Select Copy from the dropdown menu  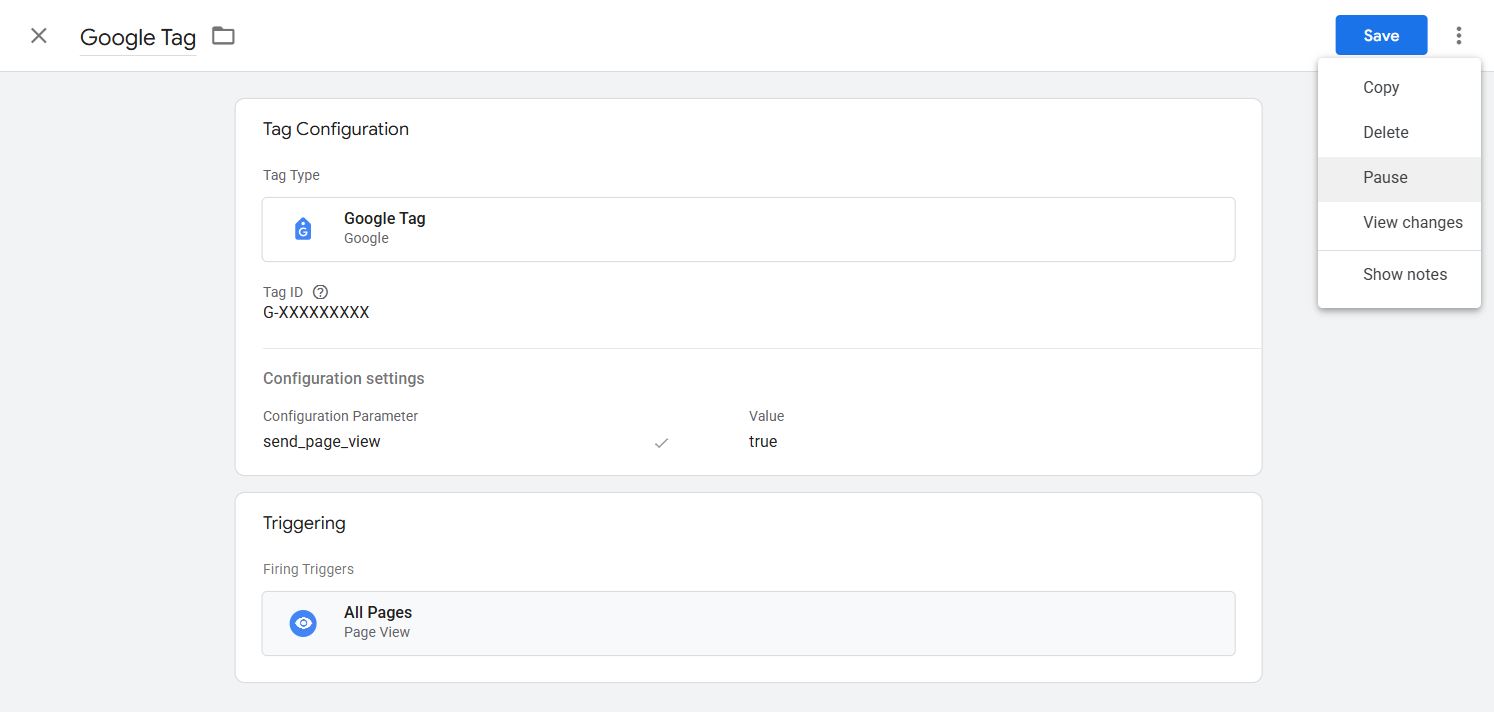pos(1381,87)
